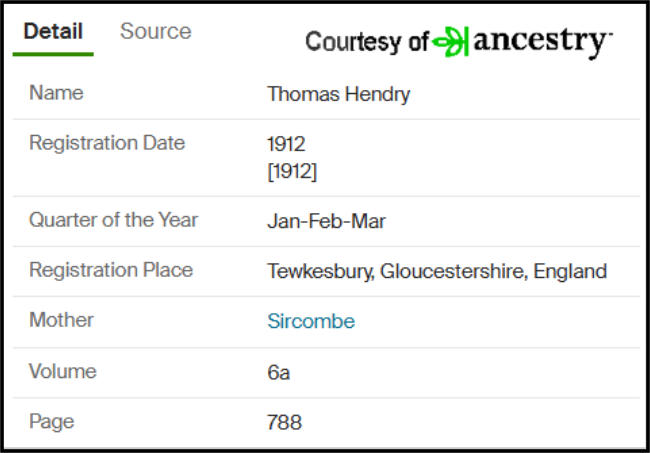This screenshot has width=650, height=453.
Task: Click the bracketed [1912] date text
Action: point(292,171)
